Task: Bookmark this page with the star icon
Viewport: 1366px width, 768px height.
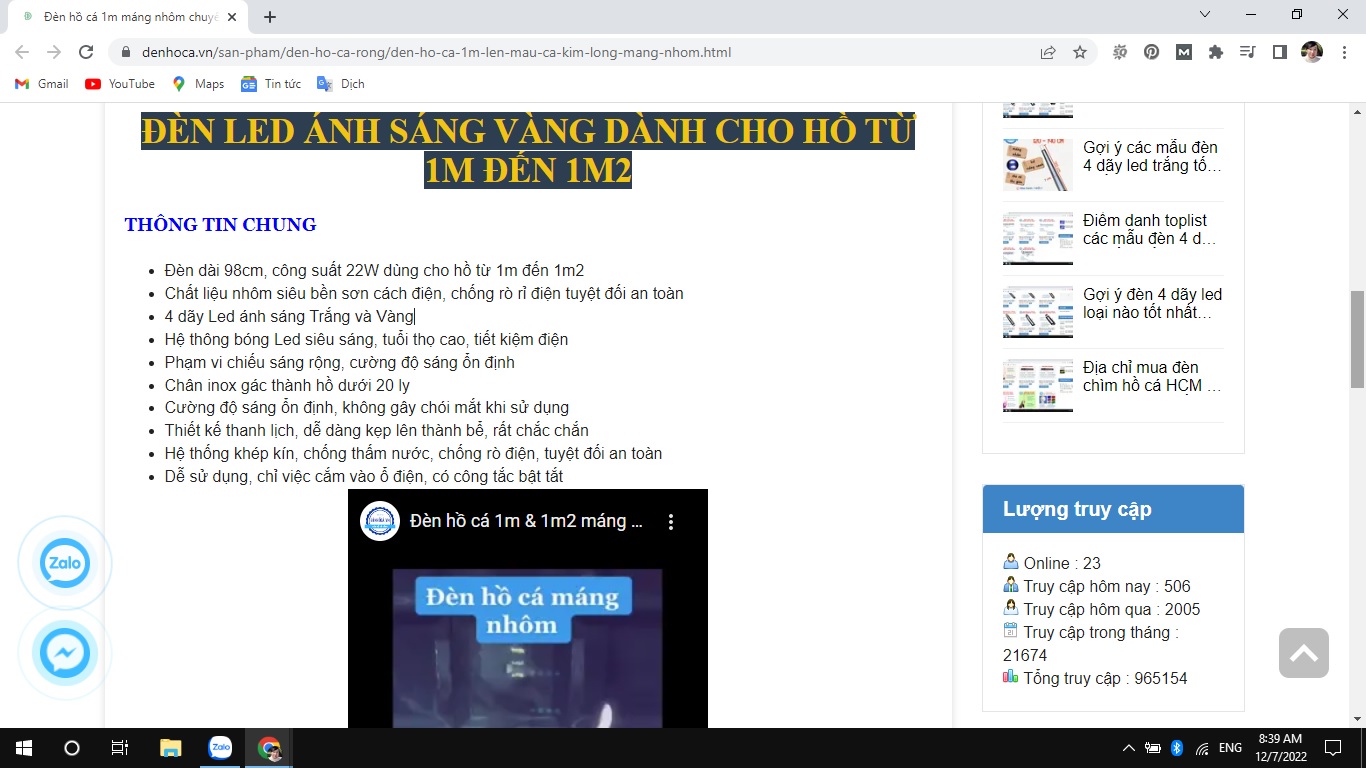Action: click(x=1080, y=52)
